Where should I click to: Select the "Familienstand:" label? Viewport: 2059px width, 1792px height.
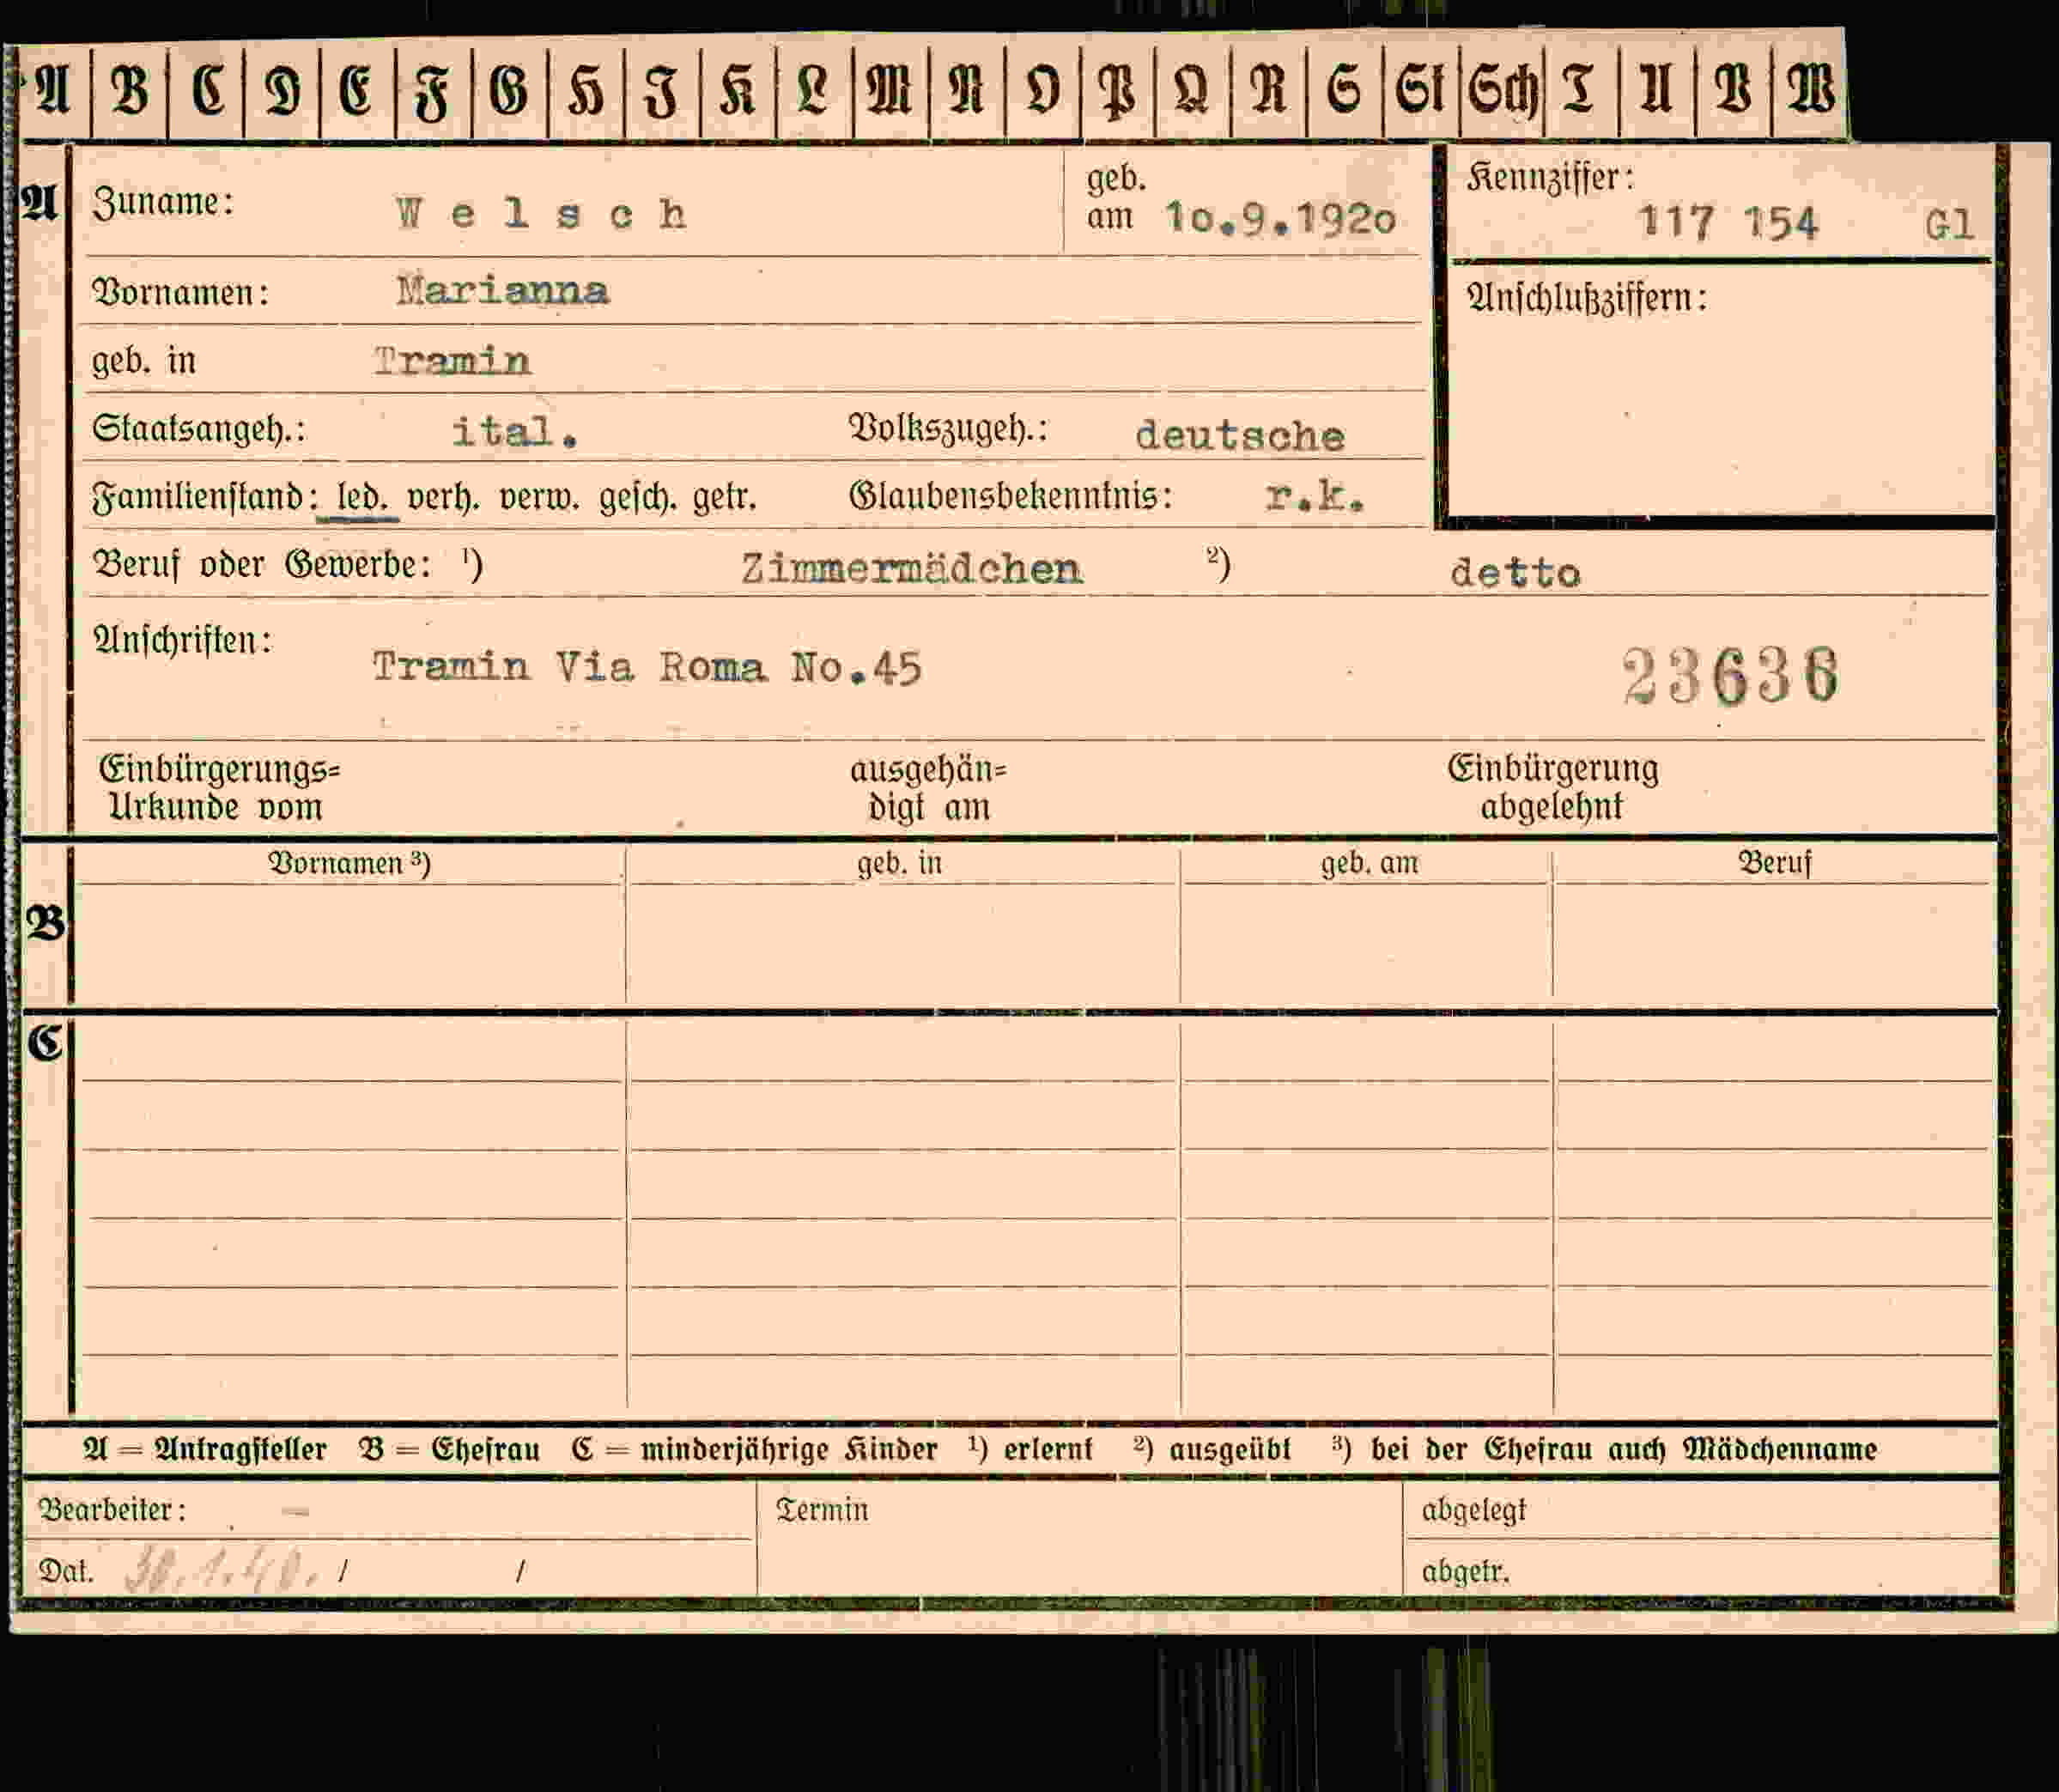(x=205, y=498)
